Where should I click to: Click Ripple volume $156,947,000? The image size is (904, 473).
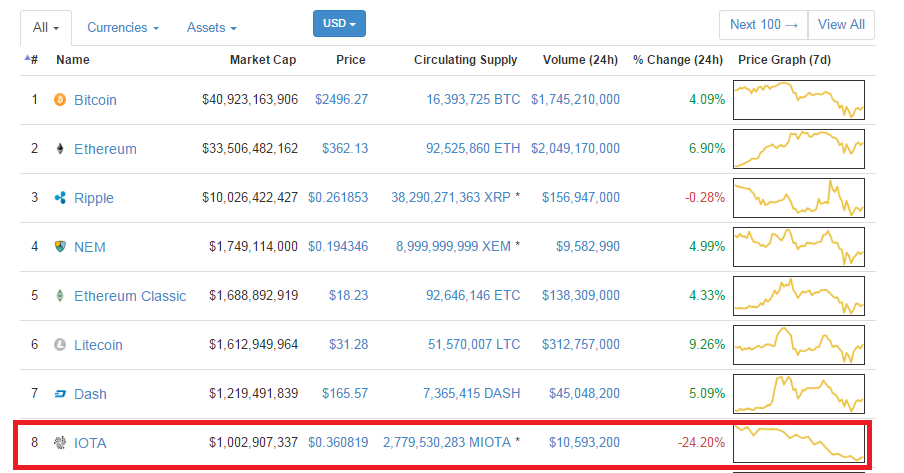click(x=581, y=197)
